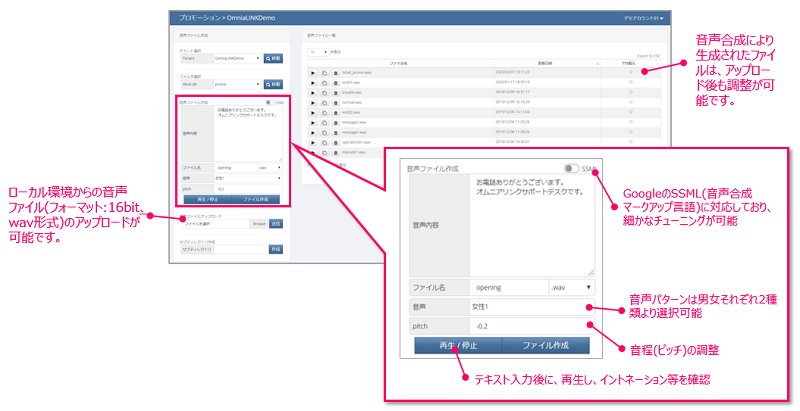The image size is (800, 411).
Task: Toggle the SSML switch in the enlarged panel
Action: [572, 169]
